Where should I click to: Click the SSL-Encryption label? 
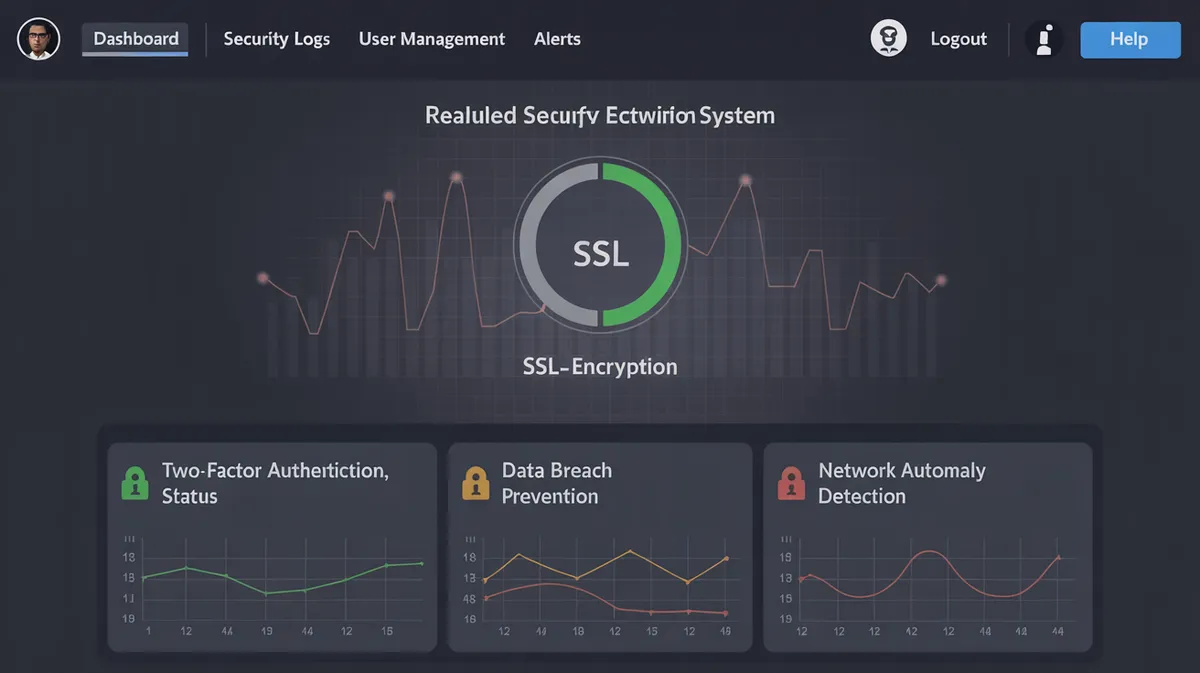(600, 366)
